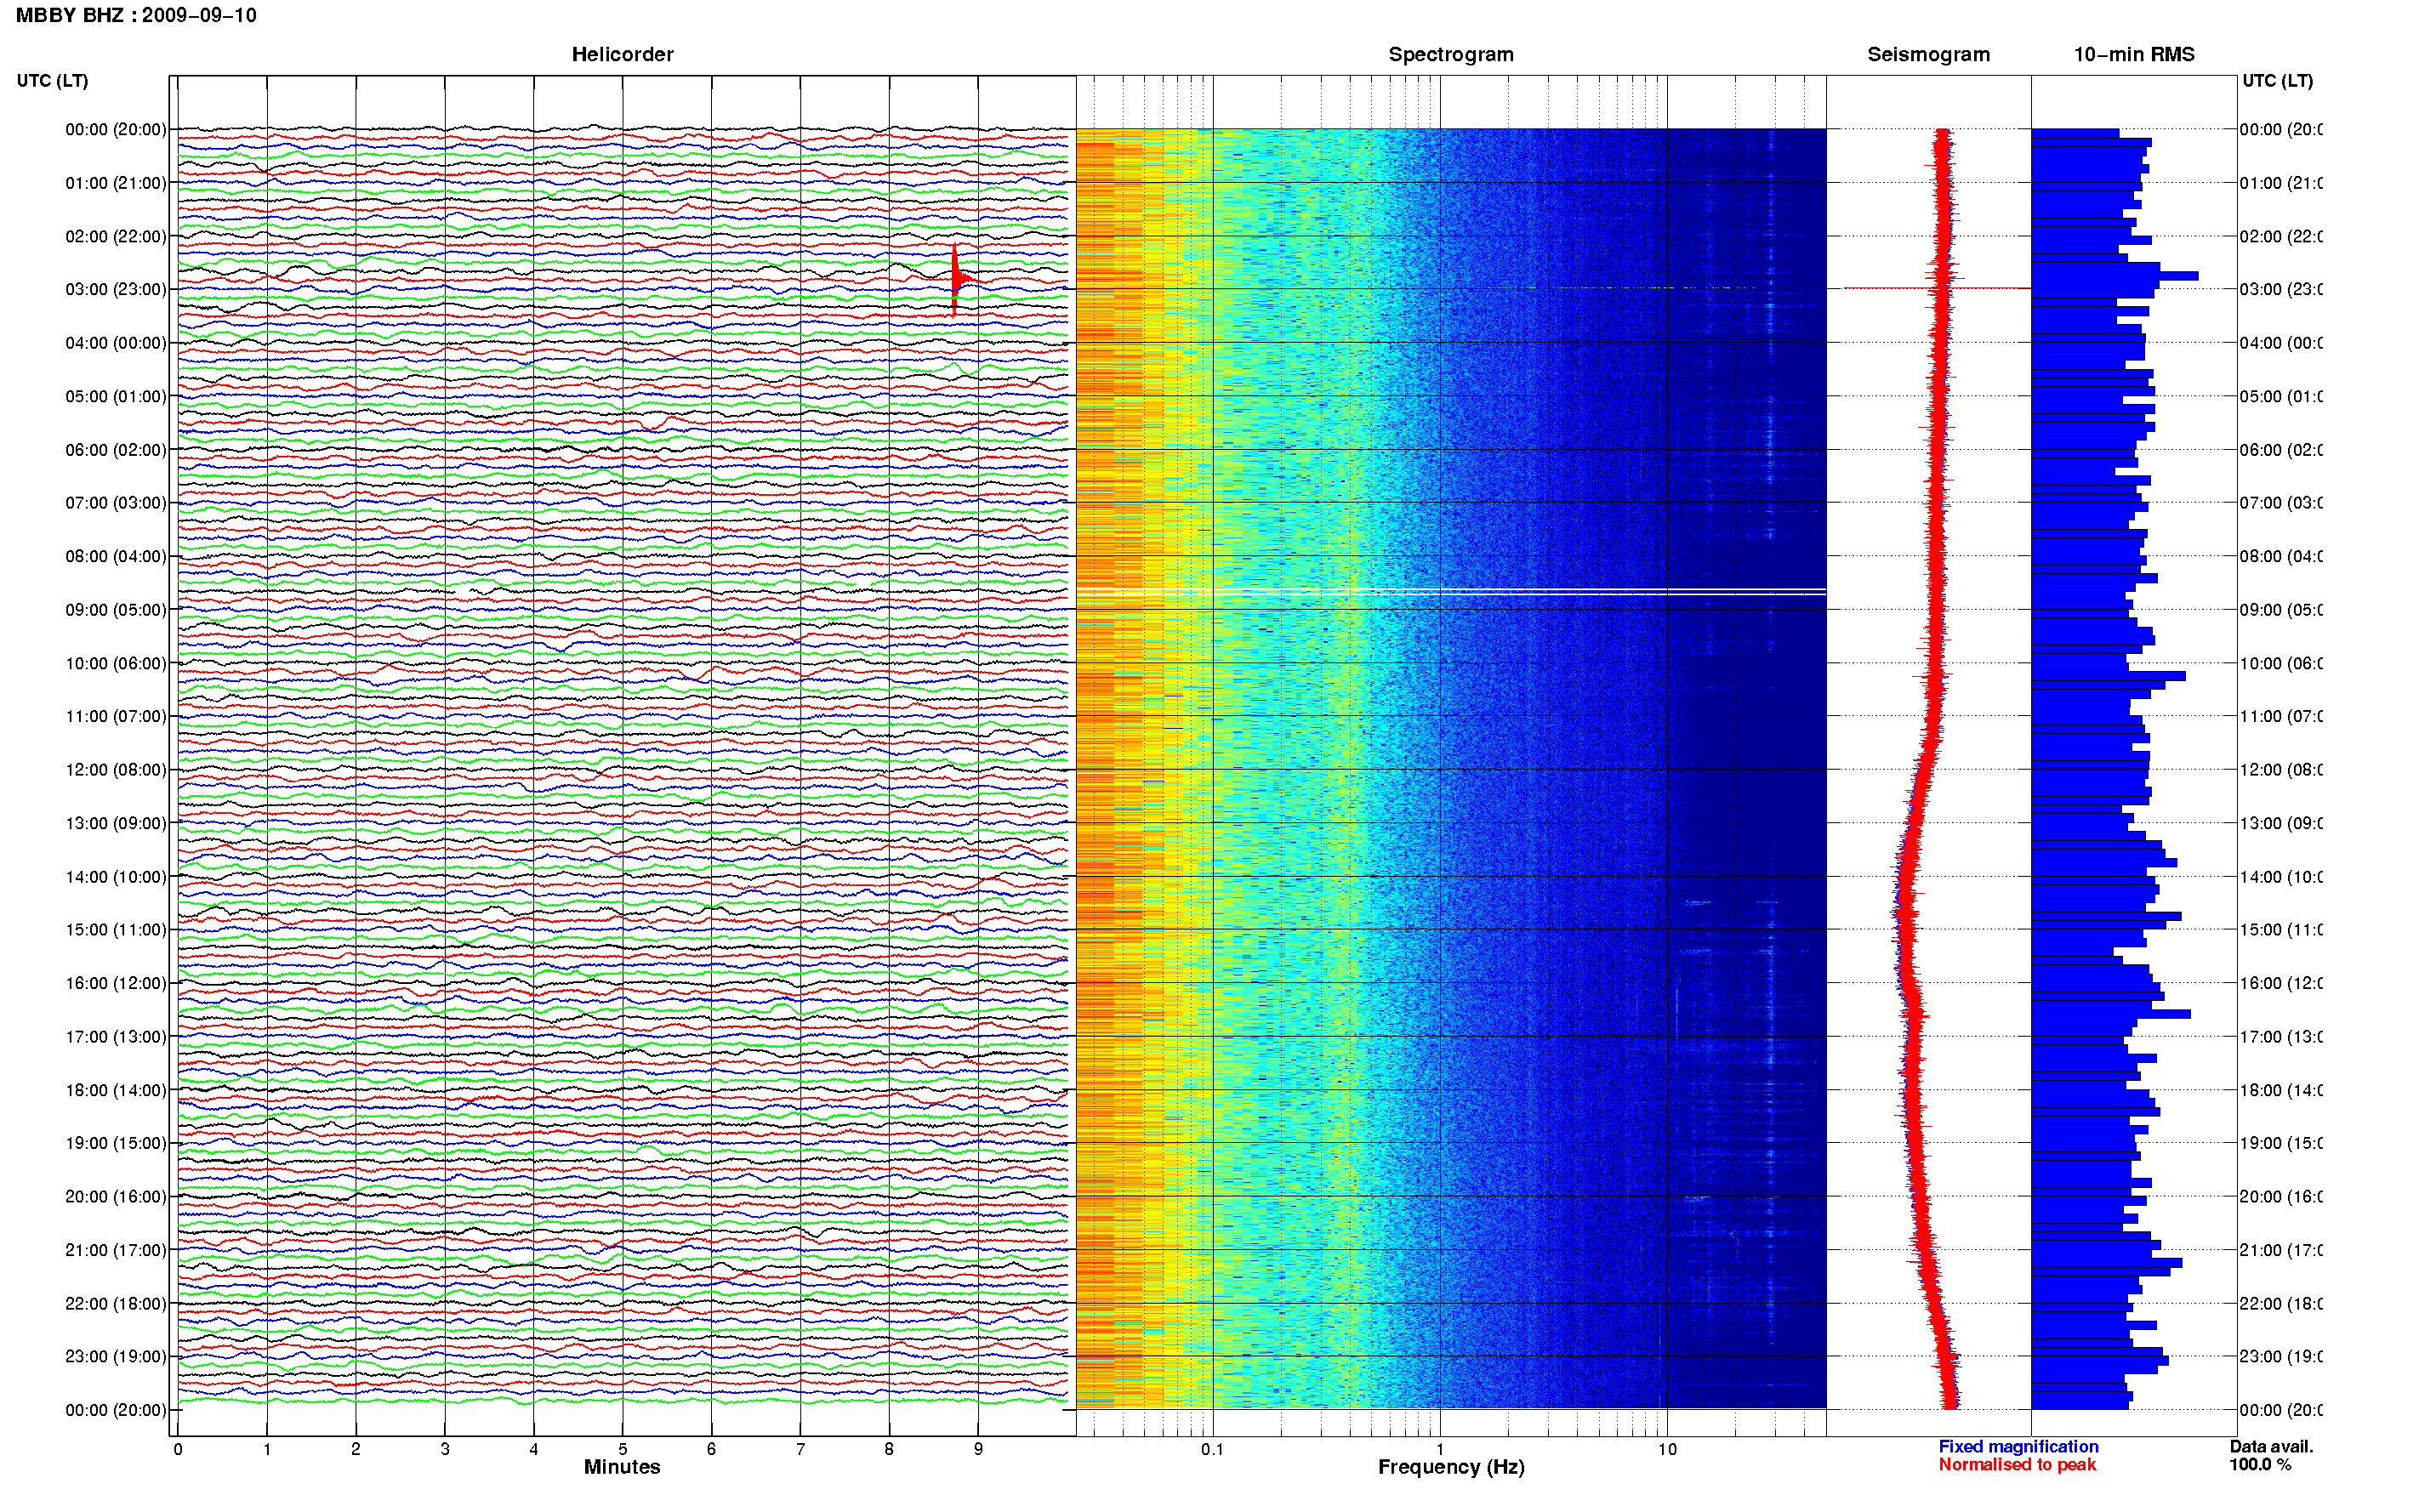
Task: Select the right-side '12:00 (08:' time label
Action: (2281, 770)
